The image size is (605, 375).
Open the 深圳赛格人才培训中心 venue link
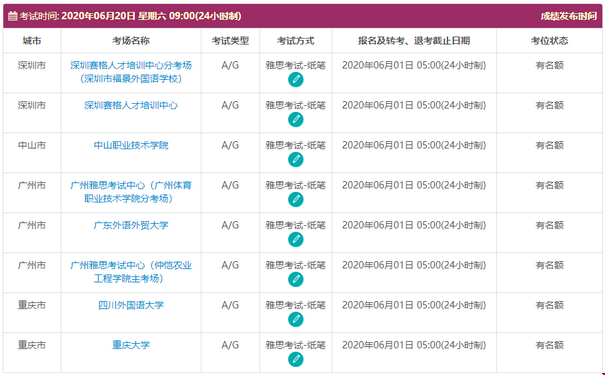click(x=131, y=105)
